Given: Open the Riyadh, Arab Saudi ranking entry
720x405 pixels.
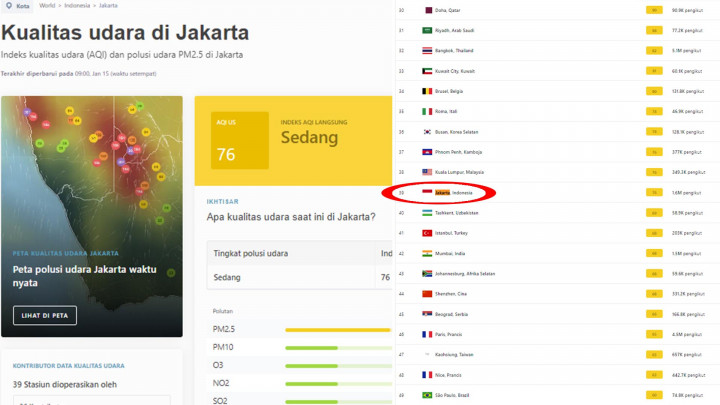Looking at the screenshot, I should pyautogui.click(x=455, y=30).
